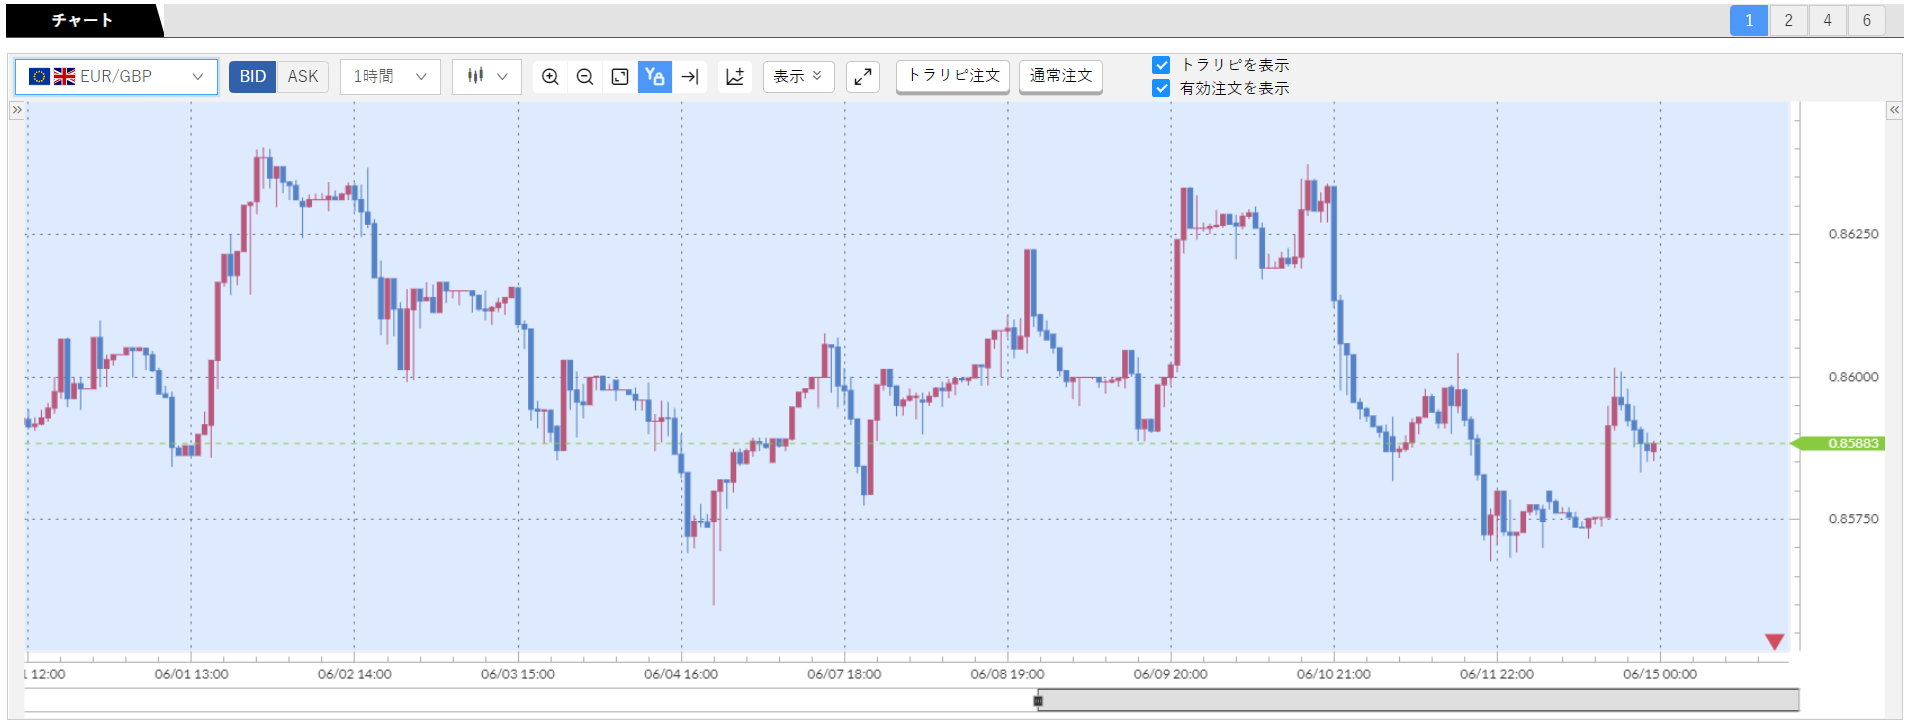This screenshot has height=727, width=1915.
Task: Switch to 4 chart layout
Action: click(1827, 20)
